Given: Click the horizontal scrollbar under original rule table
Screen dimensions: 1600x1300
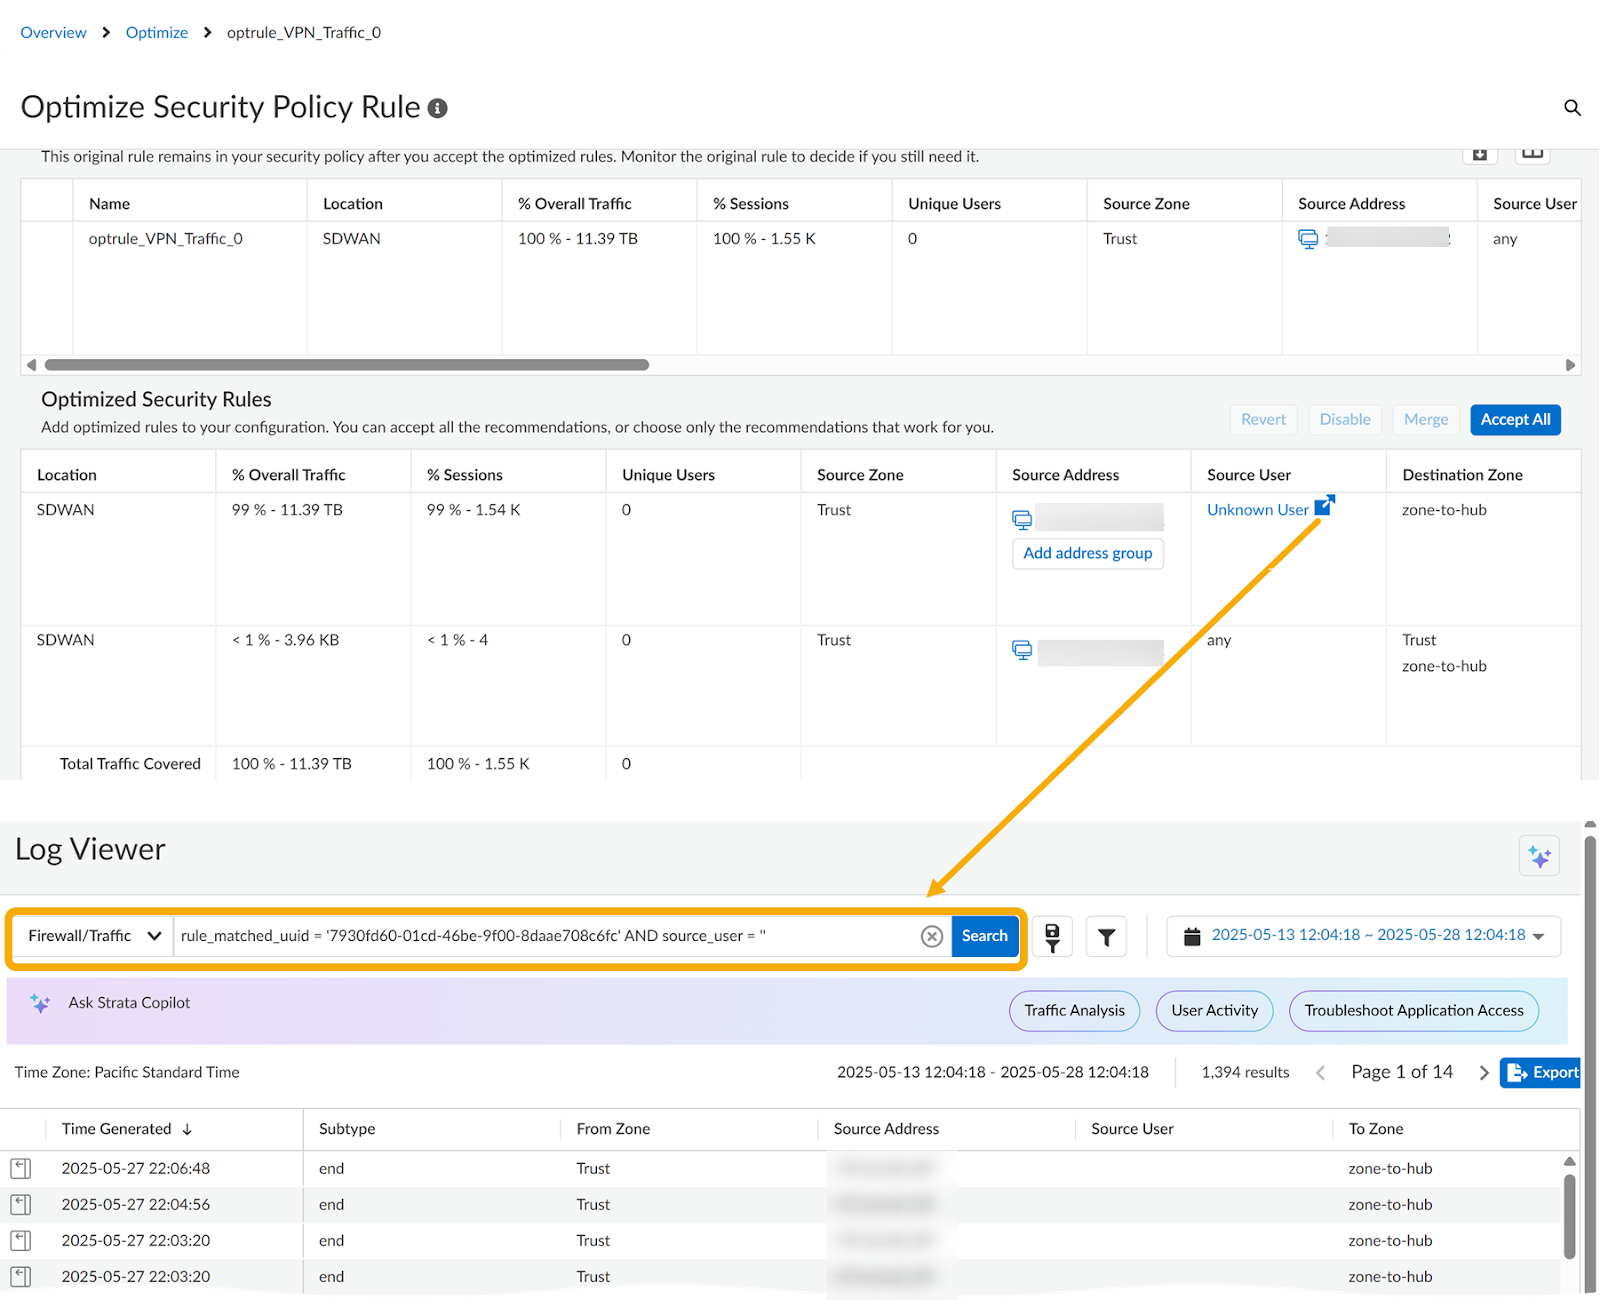Looking at the screenshot, I should (x=347, y=365).
